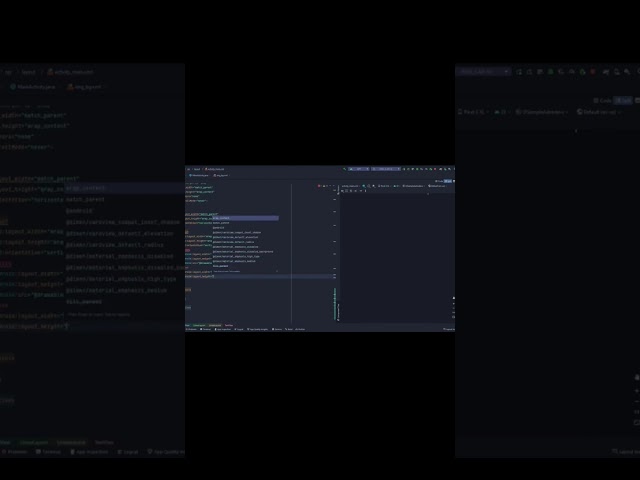640x480 pixels.
Task: Click the red Stop icon in center frame
Action: pyautogui.click(x=435, y=169)
